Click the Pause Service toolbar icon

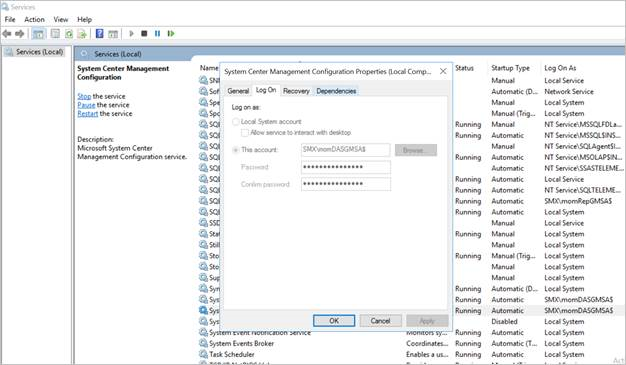[157, 34]
